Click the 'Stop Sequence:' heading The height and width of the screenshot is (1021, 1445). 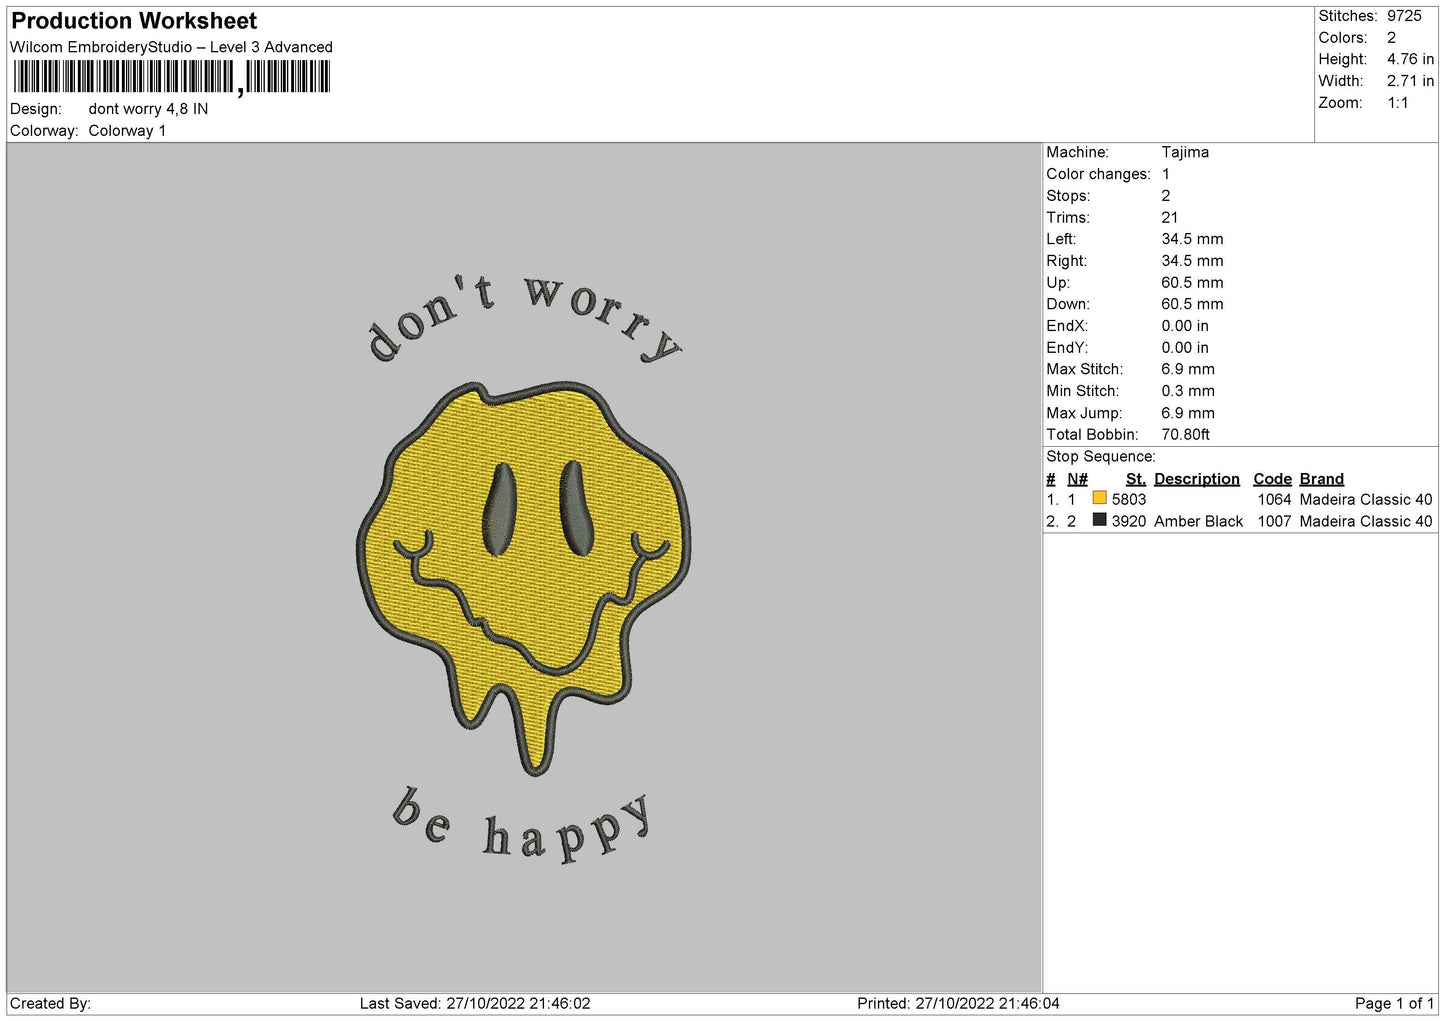[1101, 457]
